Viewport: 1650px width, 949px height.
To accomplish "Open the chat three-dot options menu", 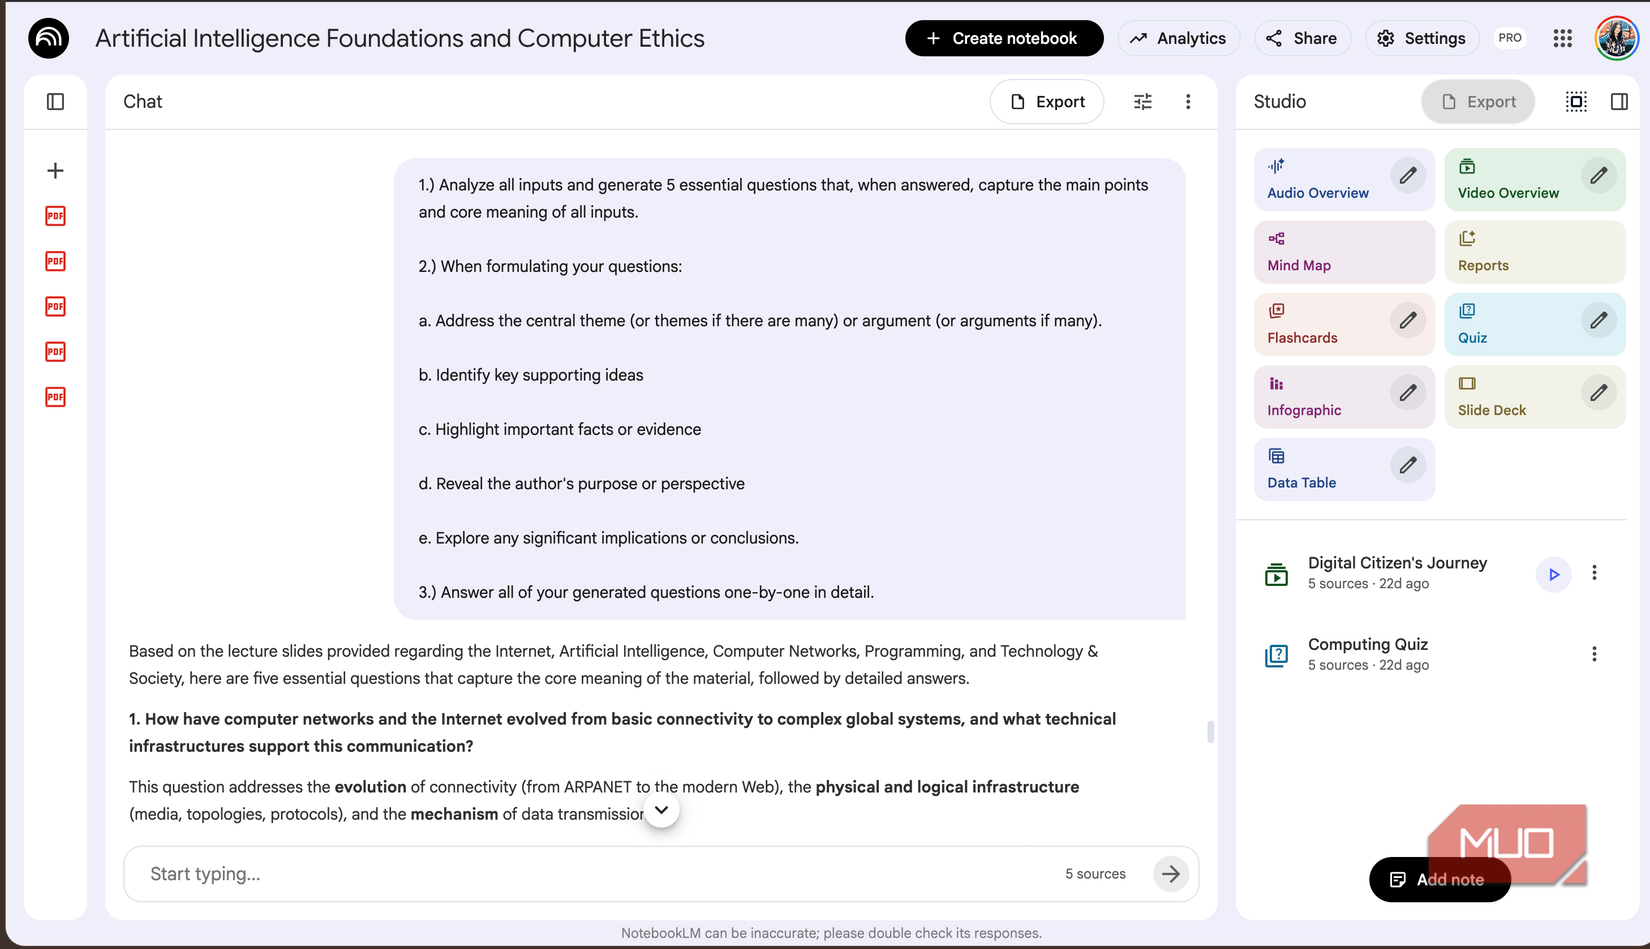I will pos(1188,102).
